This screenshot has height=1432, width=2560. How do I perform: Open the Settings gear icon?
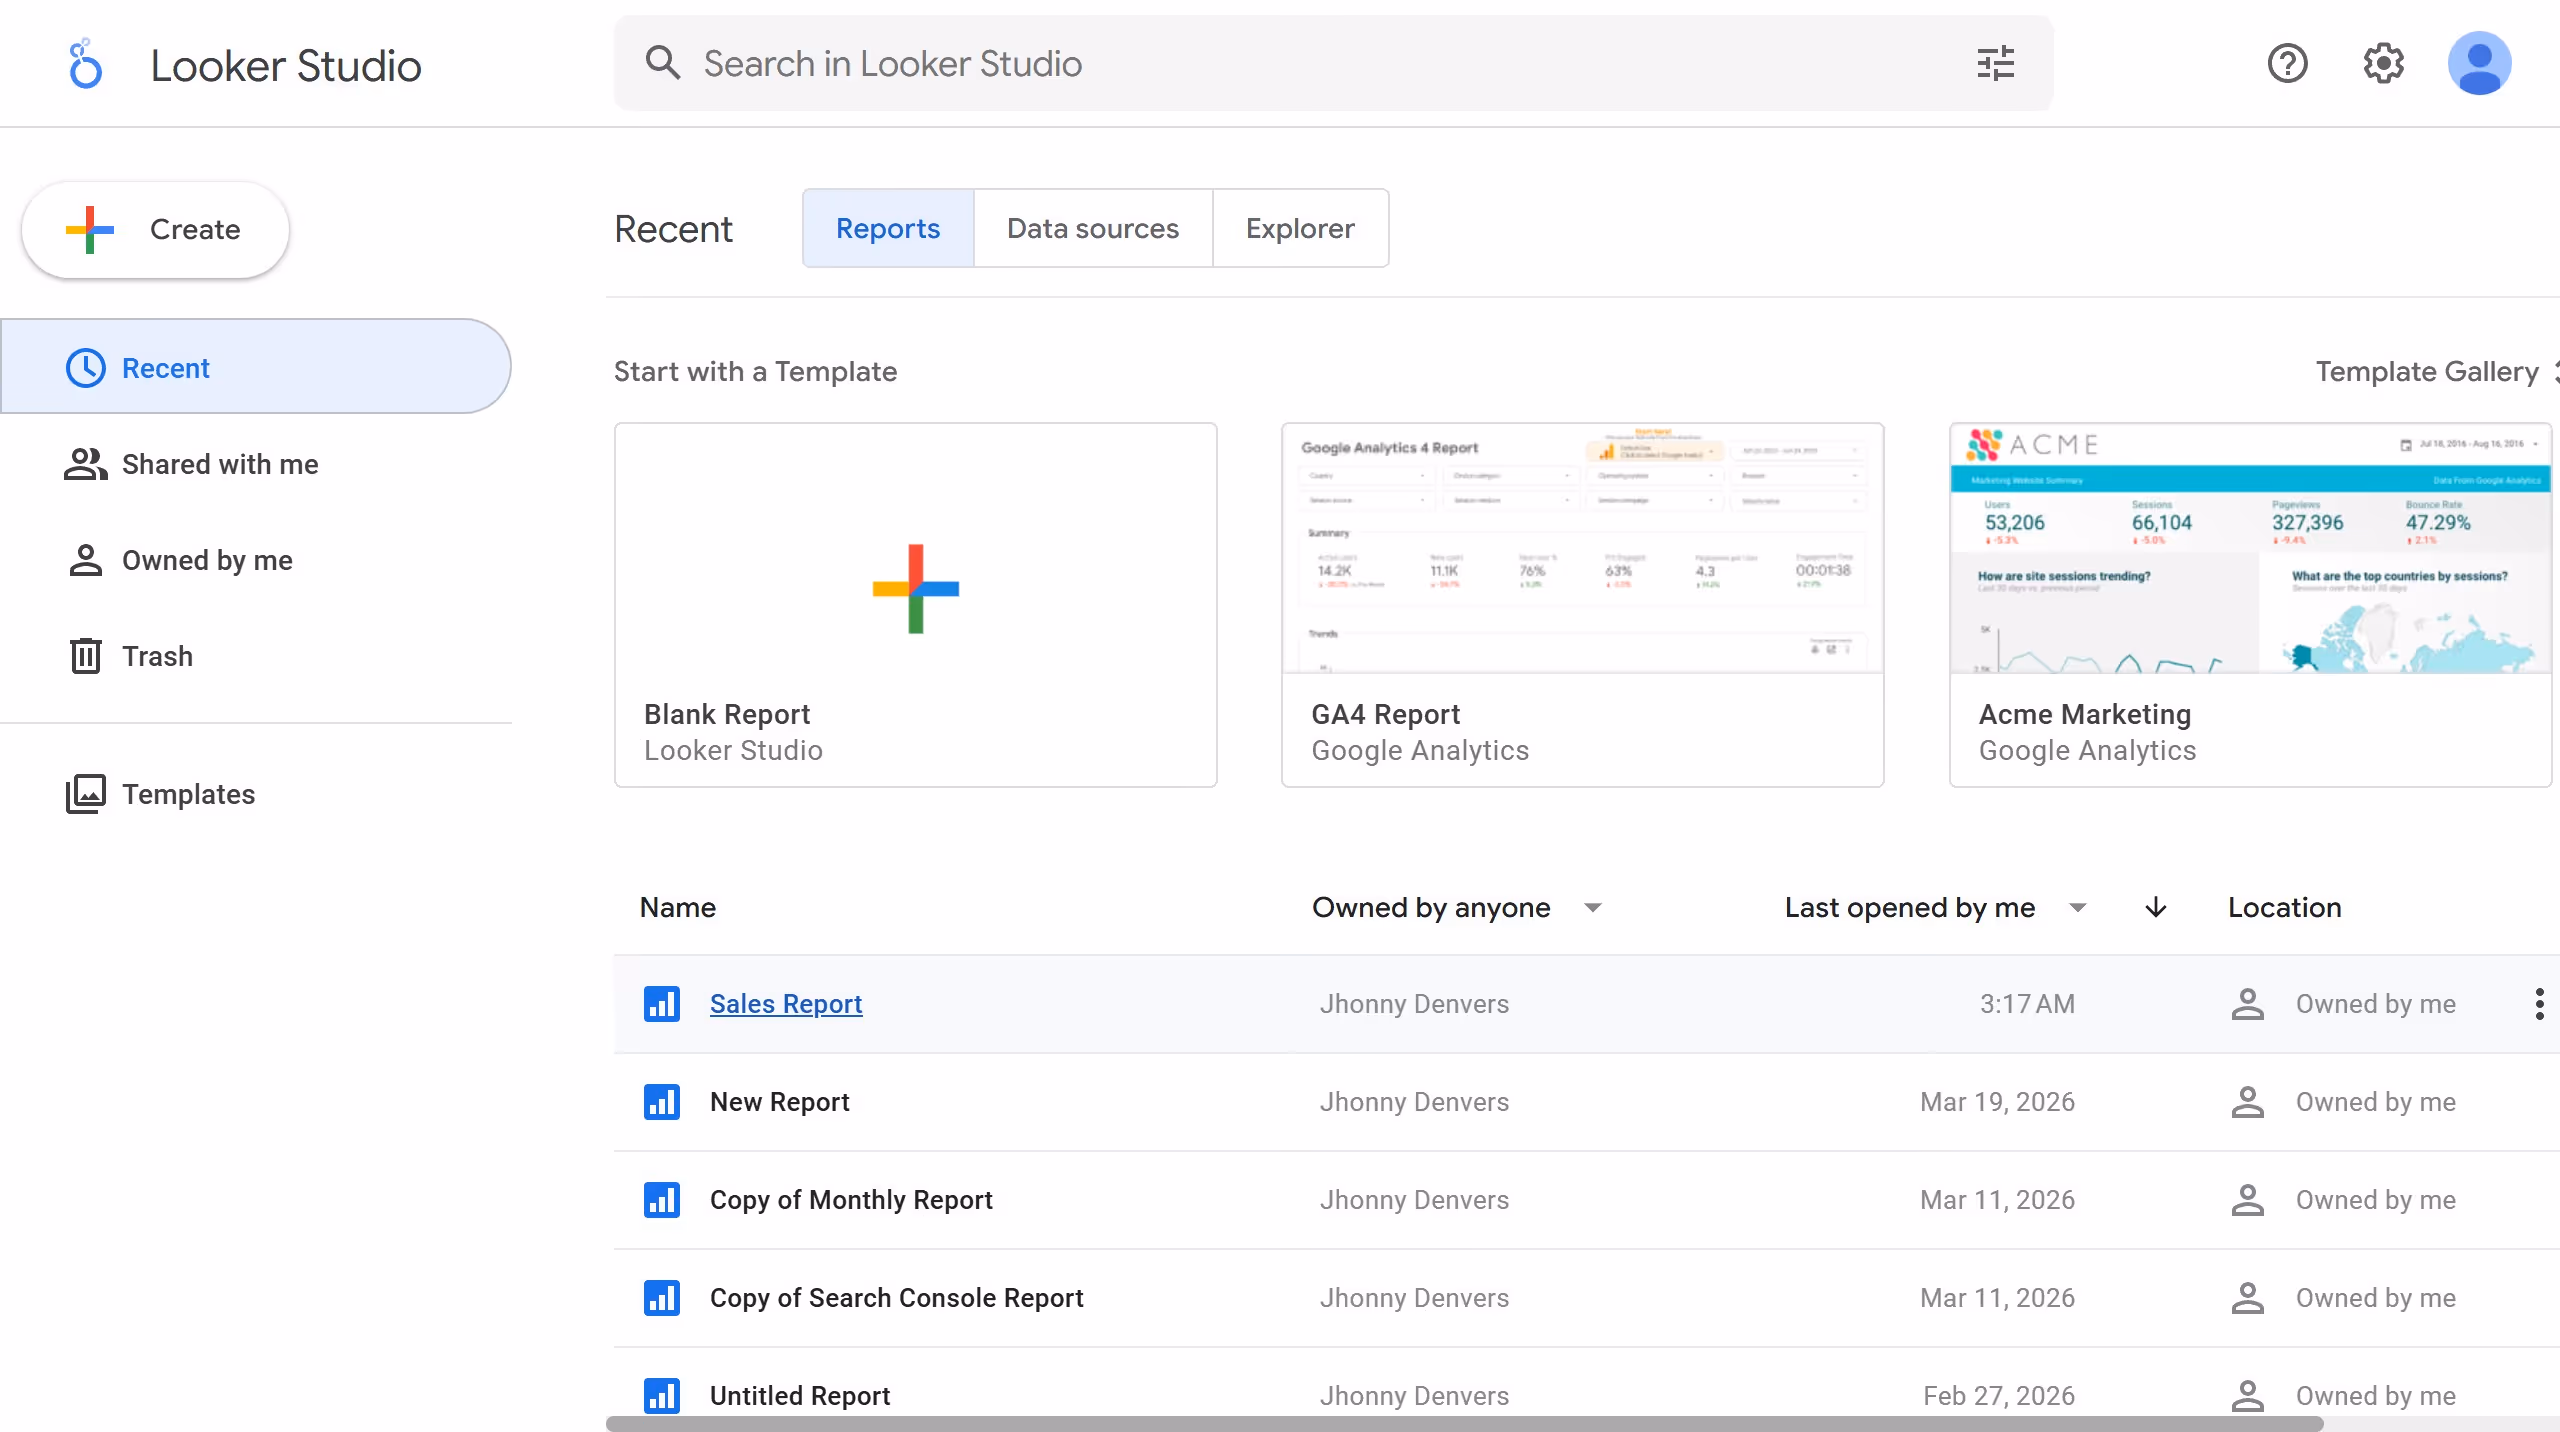point(2383,64)
